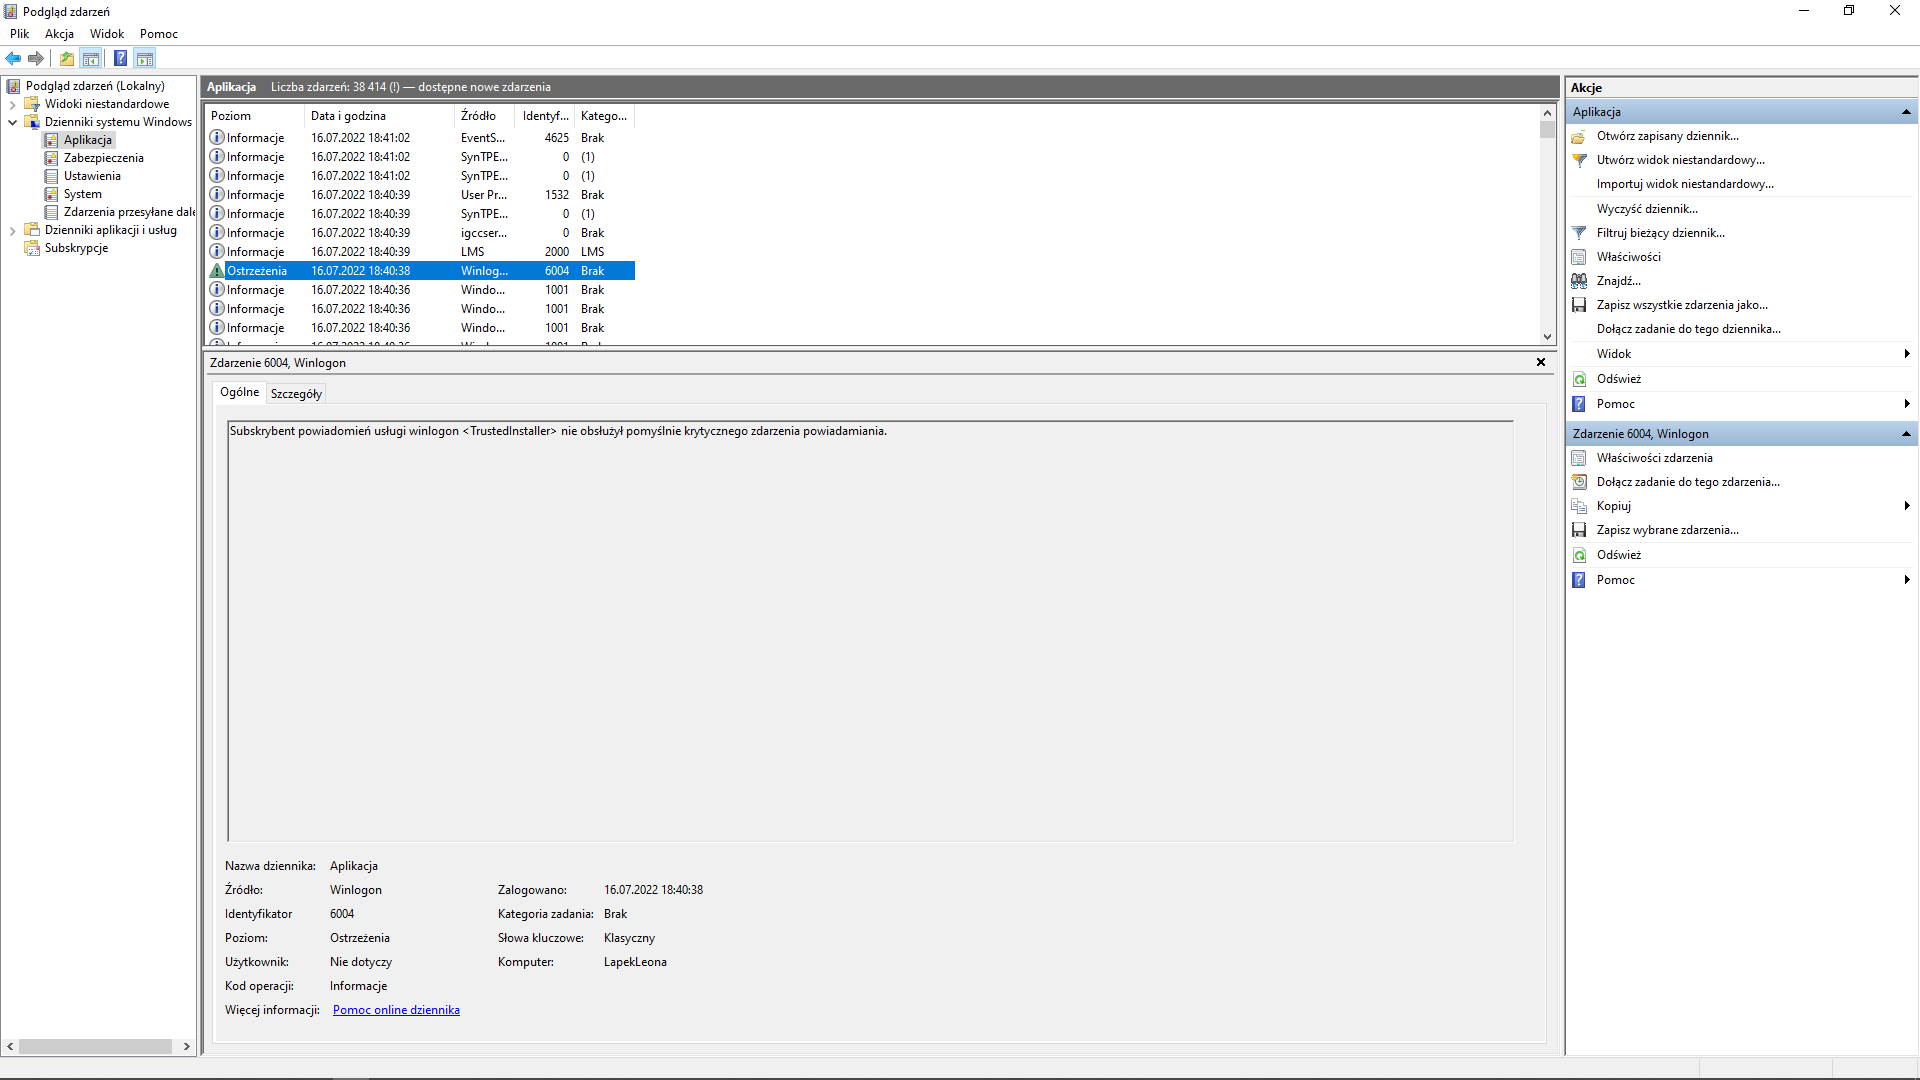Click the Forward arrow toolbar icon
This screenshot has width=1920, height=1080.
coord(36,58)
